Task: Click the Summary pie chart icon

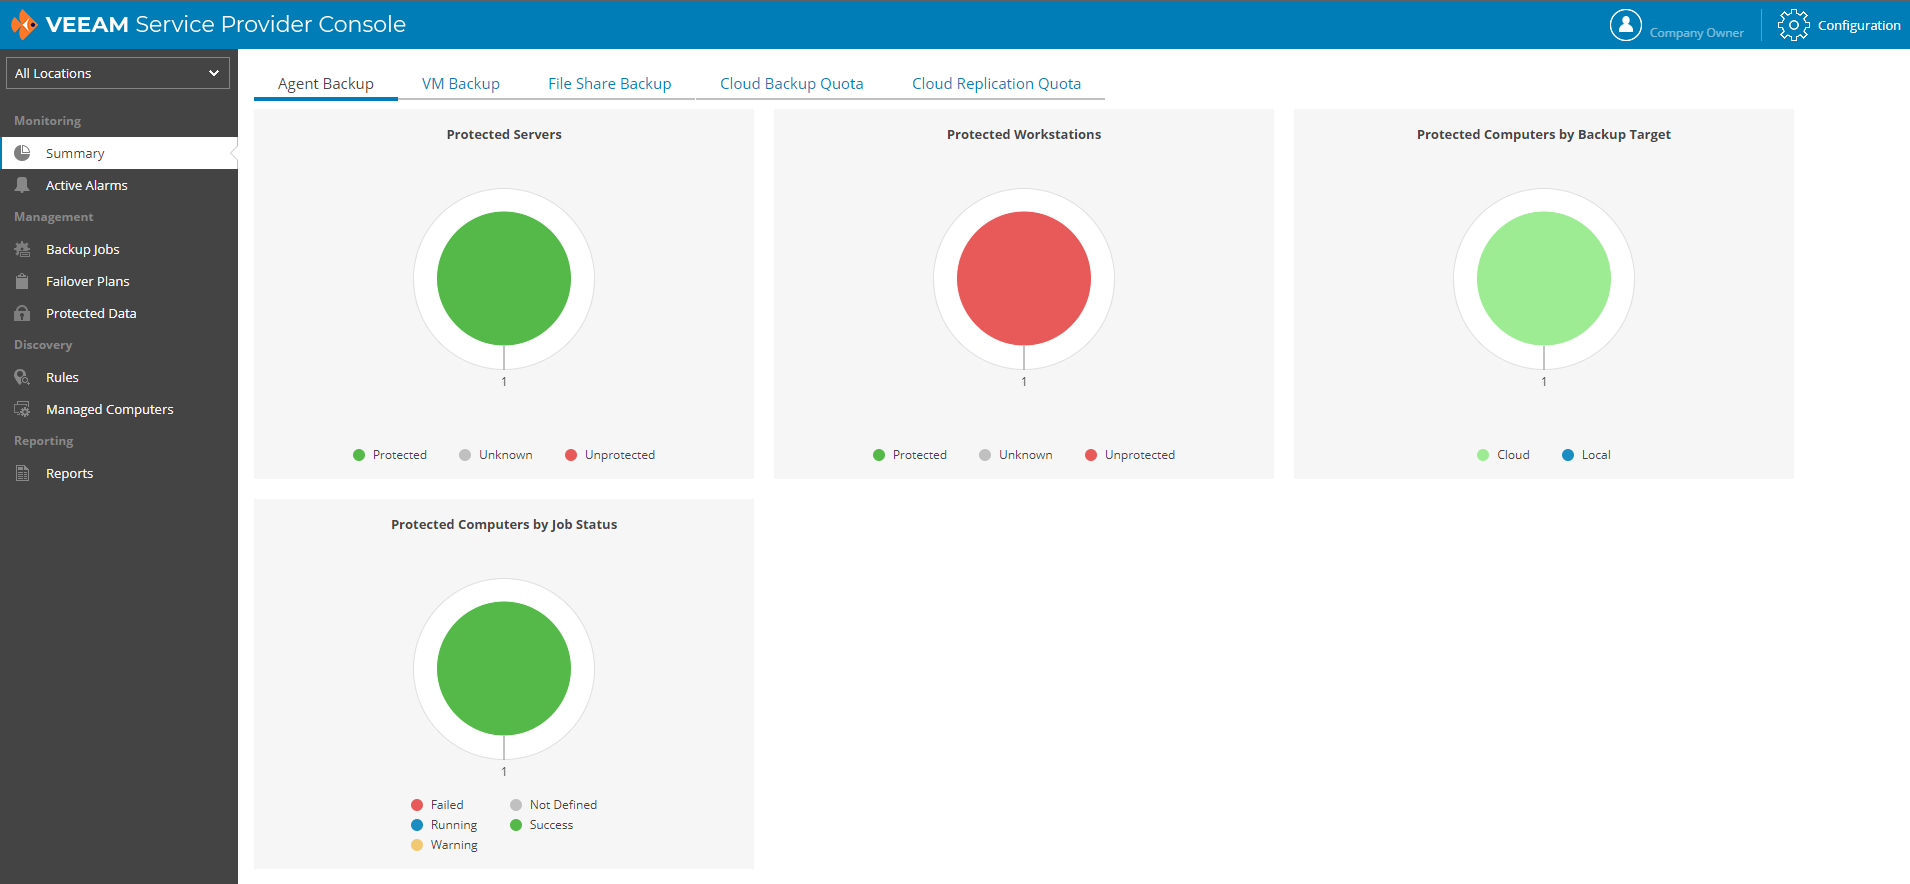Action: [22, 153]
